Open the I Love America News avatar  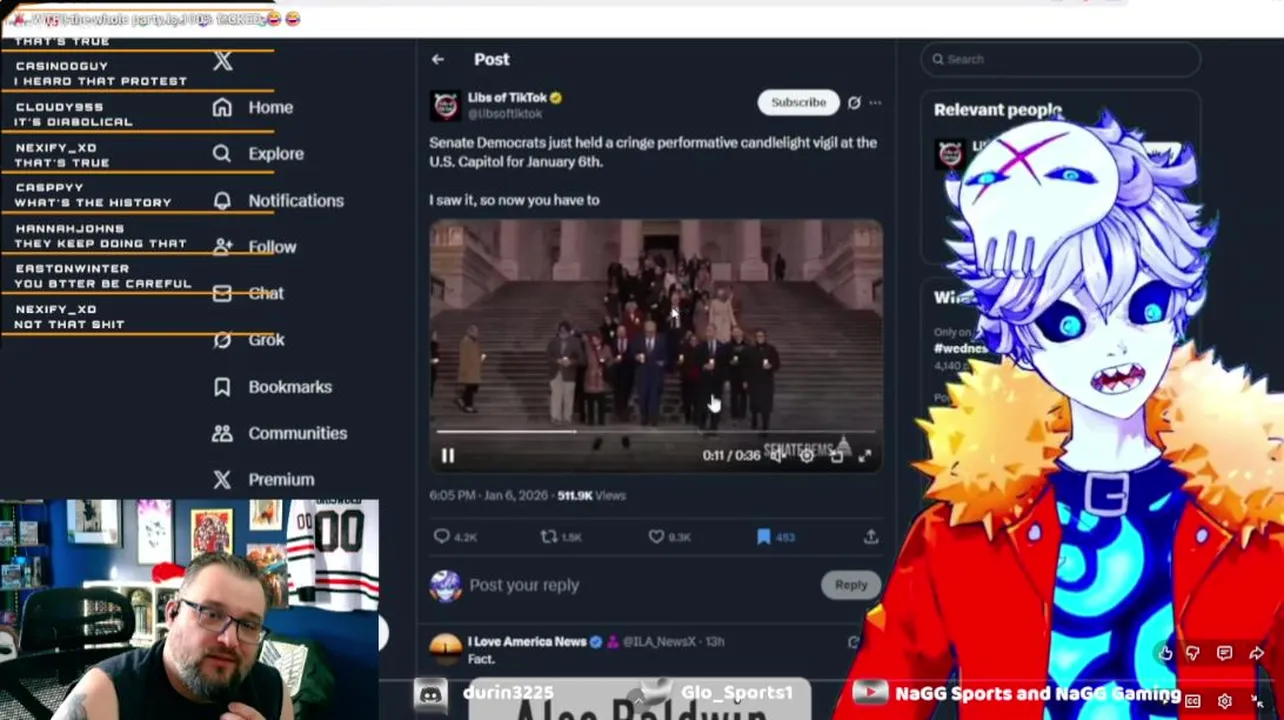click(446, 649)
